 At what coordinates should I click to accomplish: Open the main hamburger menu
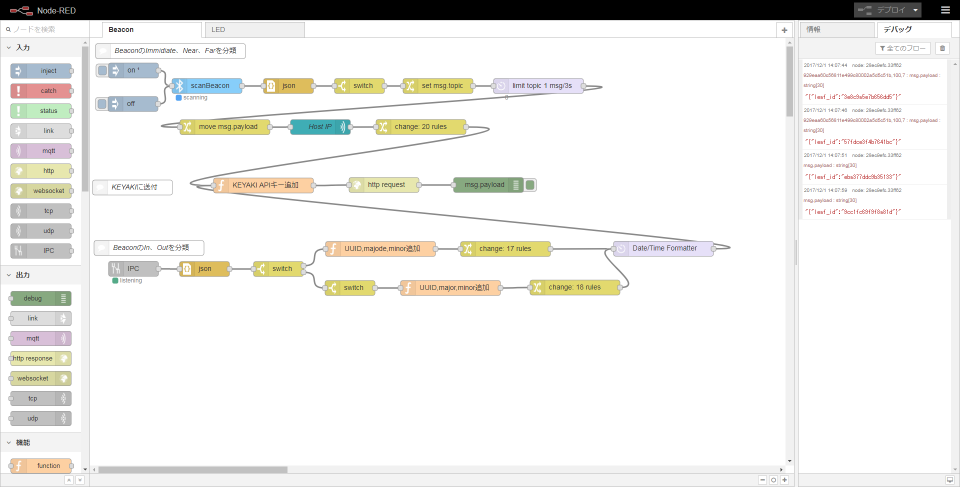pos(945,10)
